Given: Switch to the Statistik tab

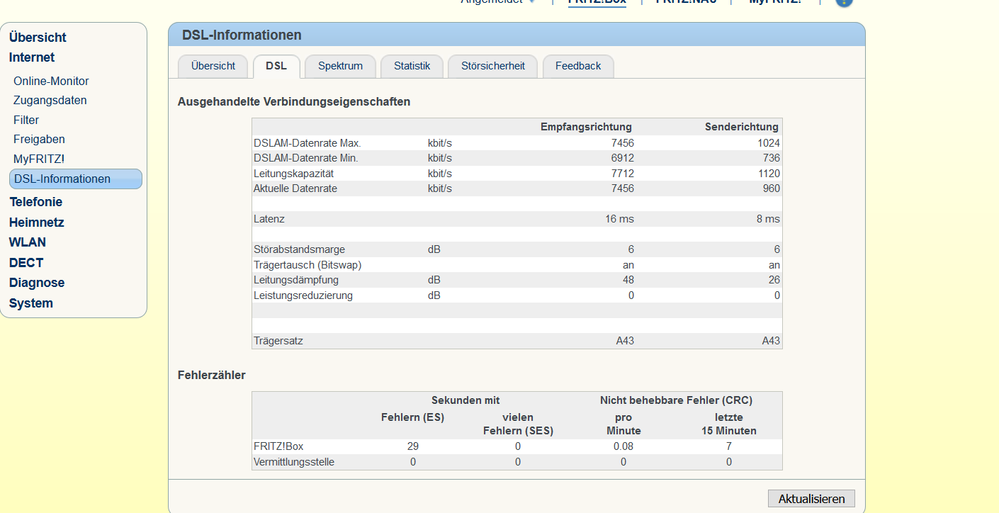Looking at the screenshot, I should coord(411,66).
